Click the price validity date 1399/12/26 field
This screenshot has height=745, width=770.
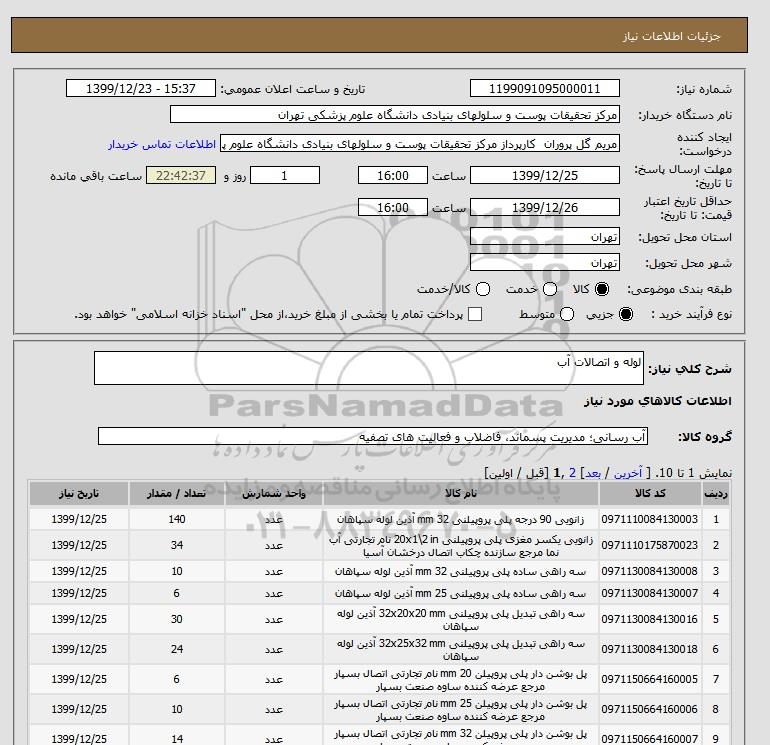545,207
